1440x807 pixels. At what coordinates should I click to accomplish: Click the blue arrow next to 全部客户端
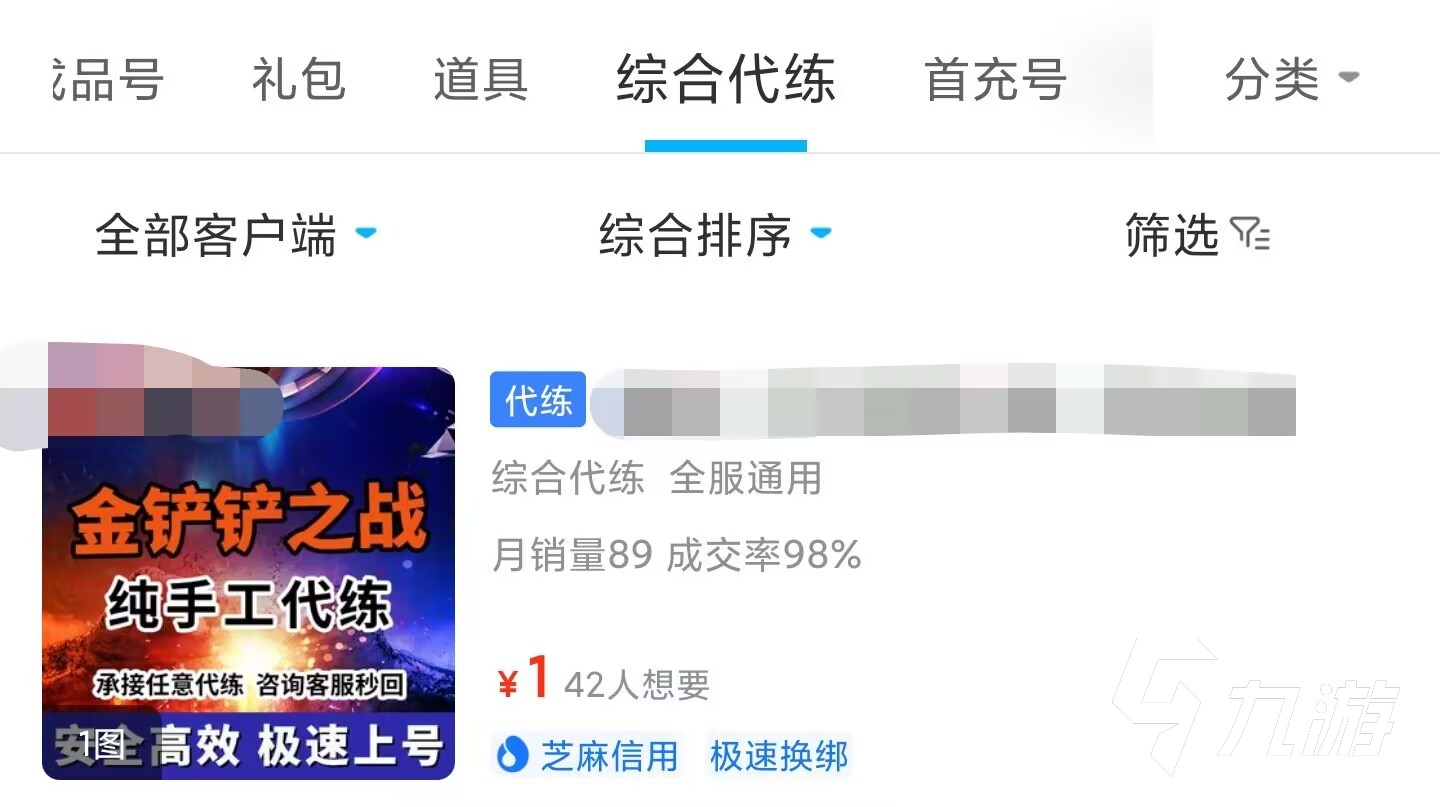coord(366,233)
